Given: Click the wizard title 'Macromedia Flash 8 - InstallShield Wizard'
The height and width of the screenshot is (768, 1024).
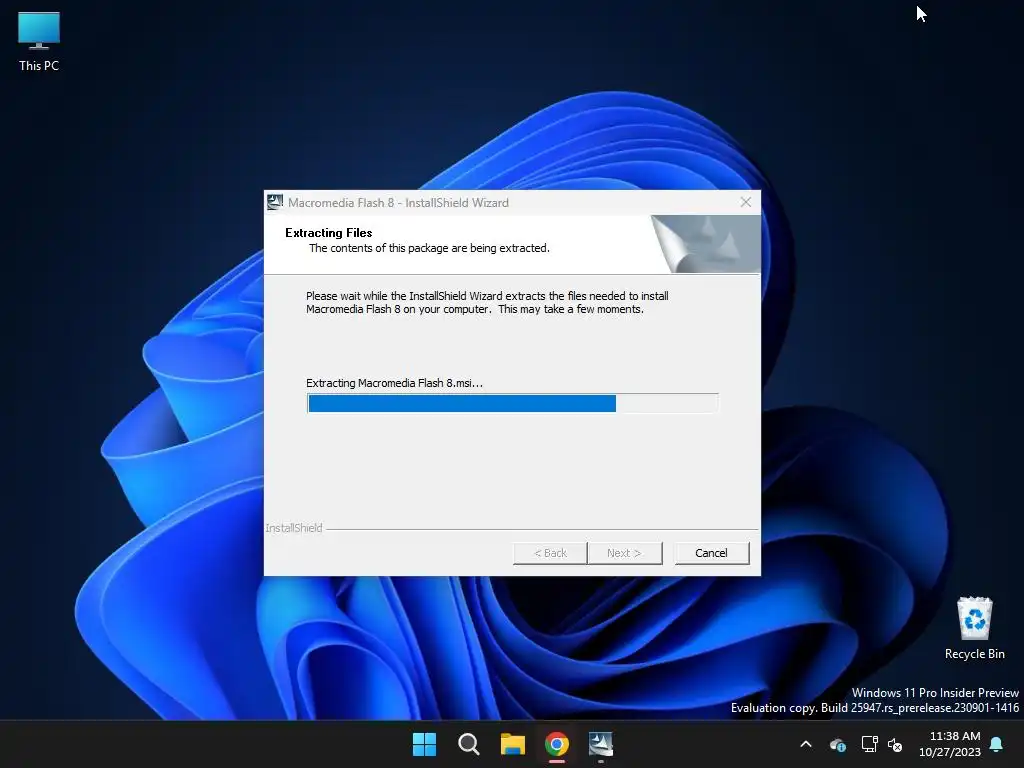Looking at the screenshot, I should (x=398, y=202).
